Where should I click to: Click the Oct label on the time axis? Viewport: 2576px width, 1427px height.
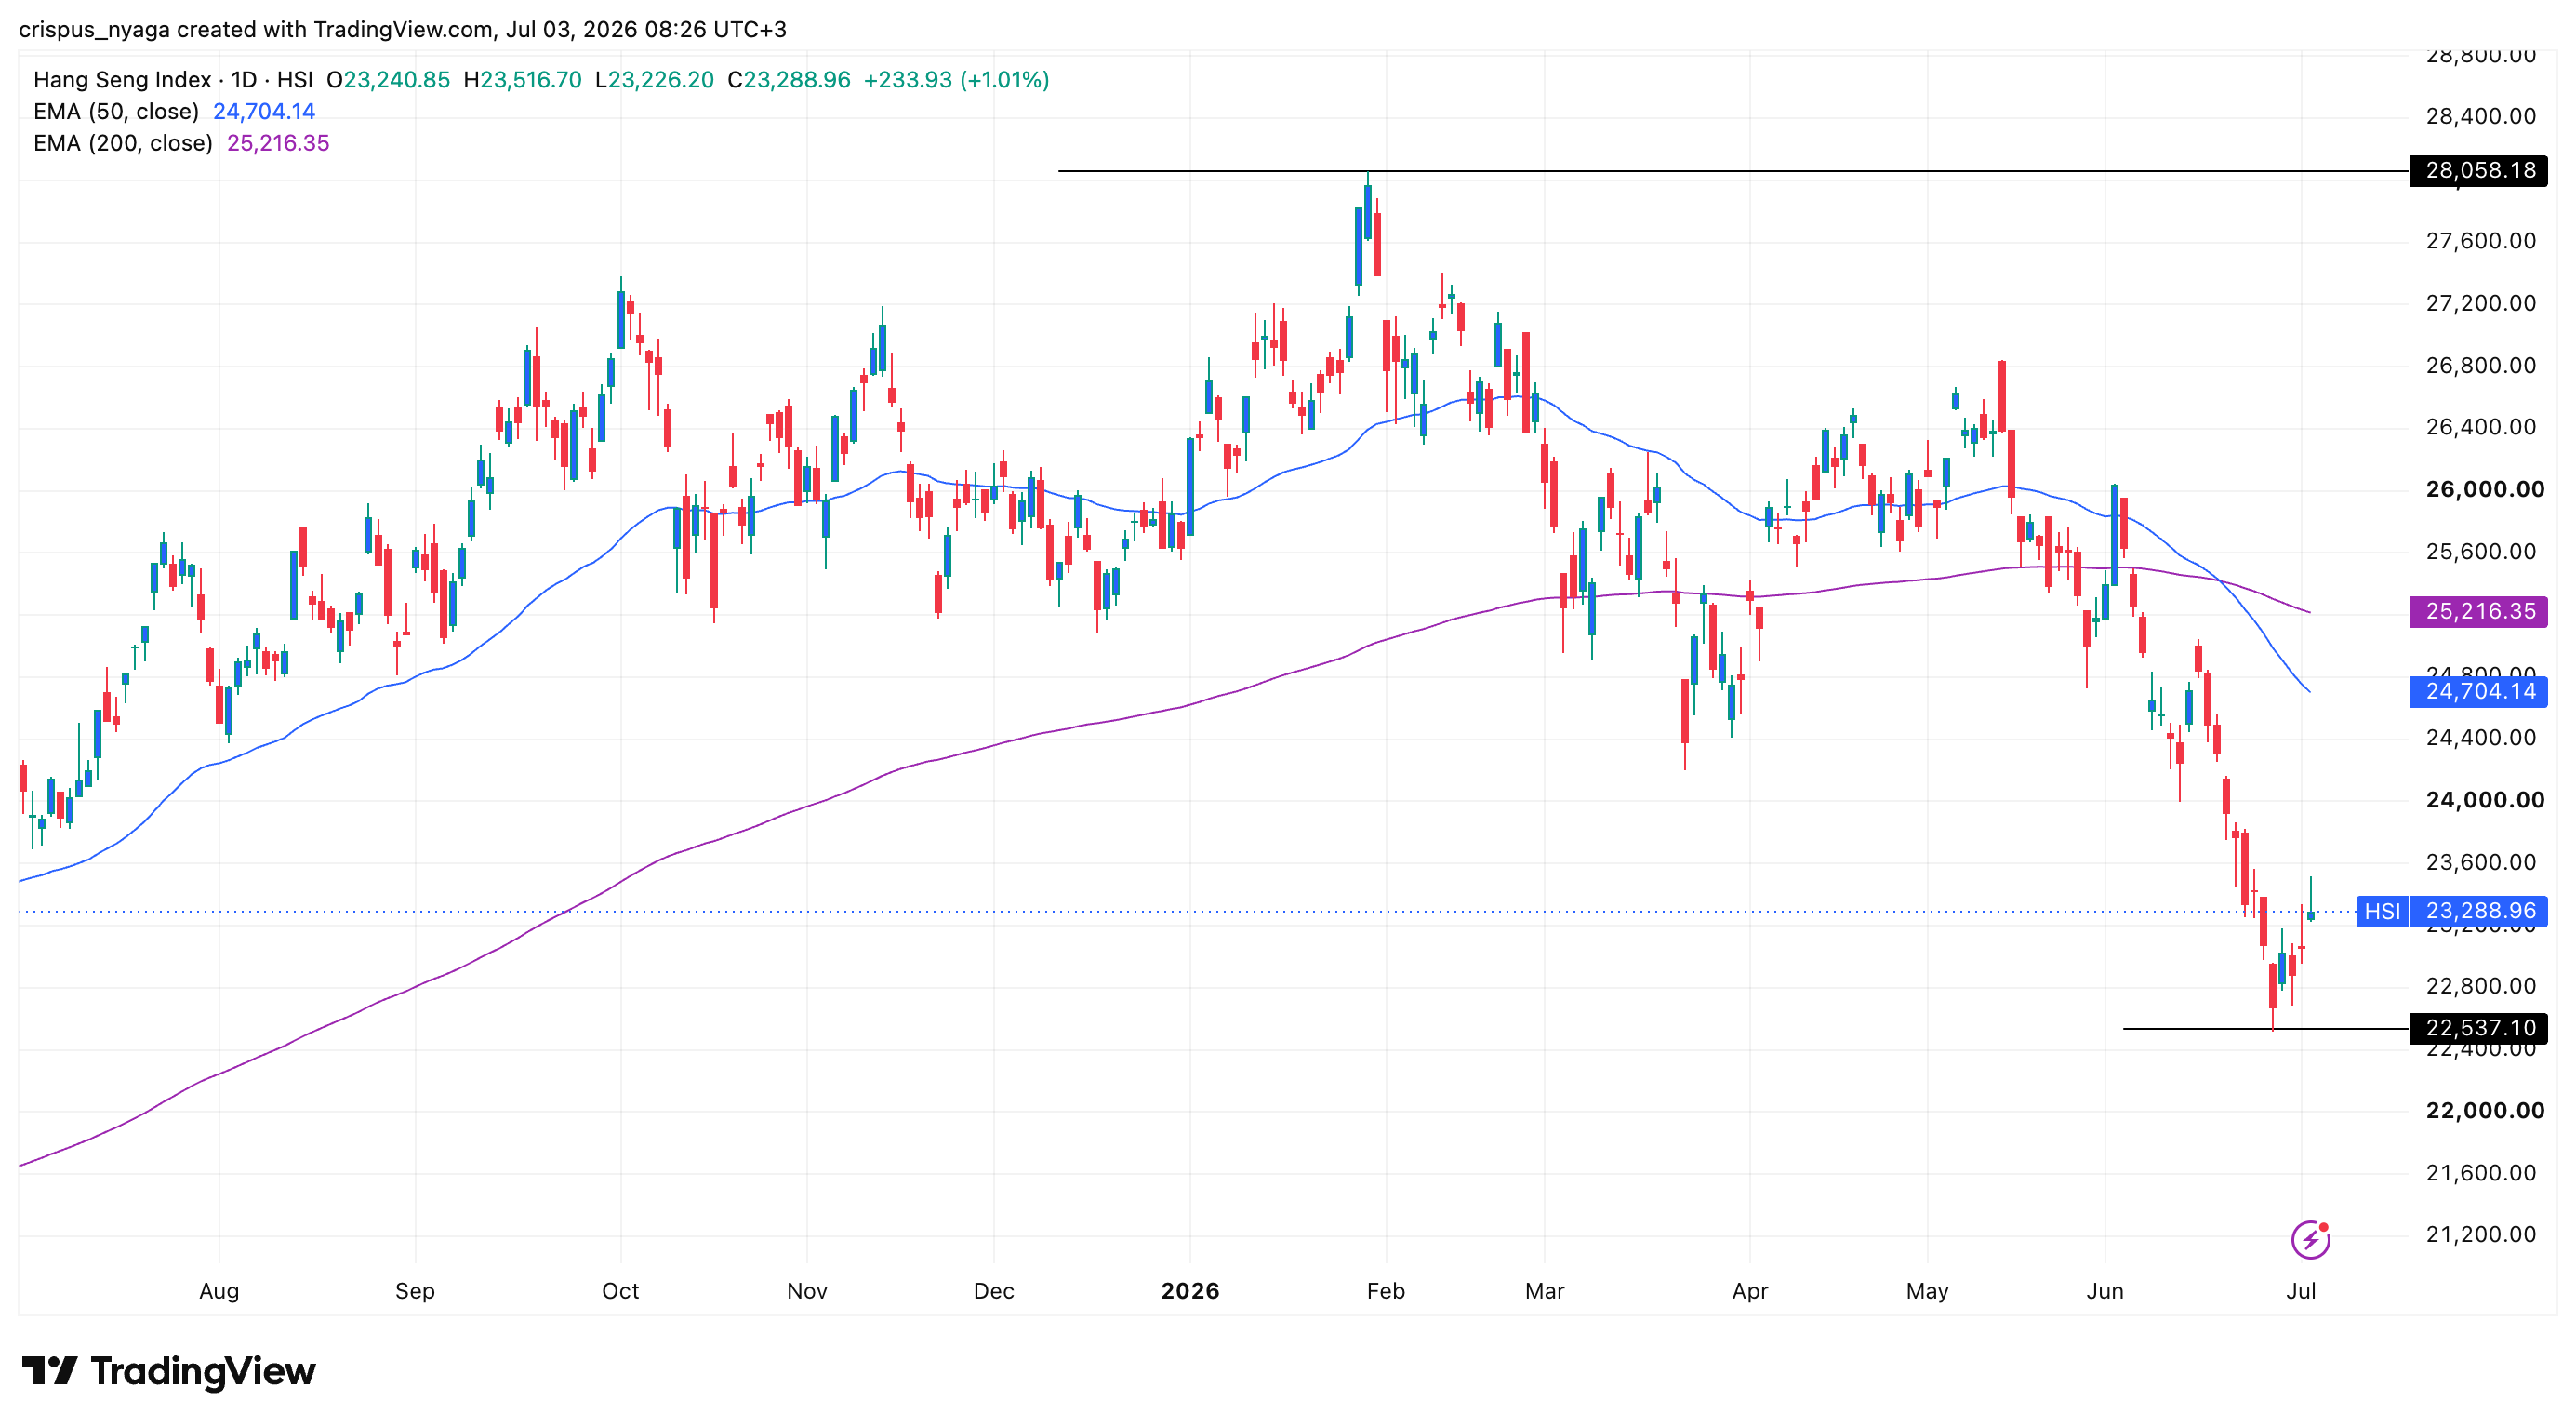pyautogui.click(x=620, y=1291)
